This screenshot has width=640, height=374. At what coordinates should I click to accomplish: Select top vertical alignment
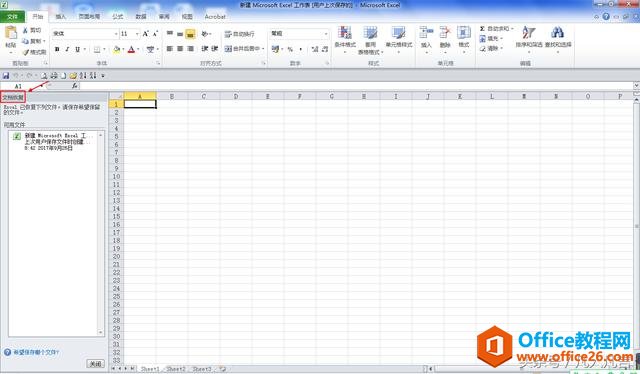170,33
